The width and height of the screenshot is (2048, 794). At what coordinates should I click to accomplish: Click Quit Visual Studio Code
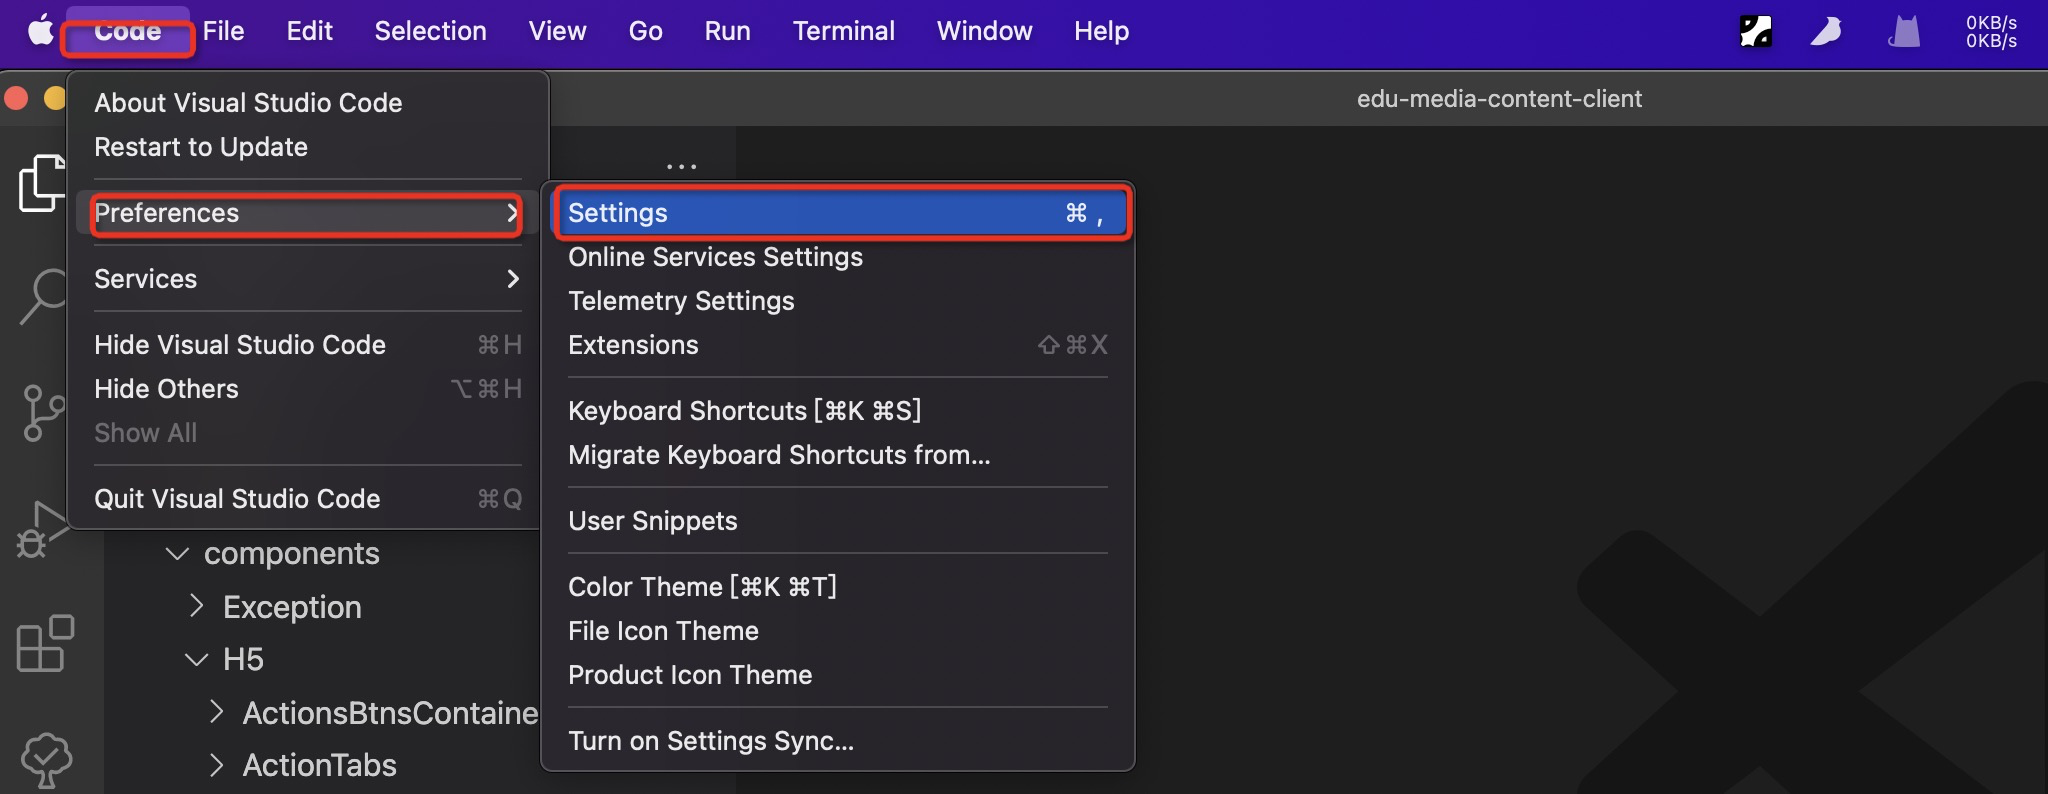(x=237, y=499)
